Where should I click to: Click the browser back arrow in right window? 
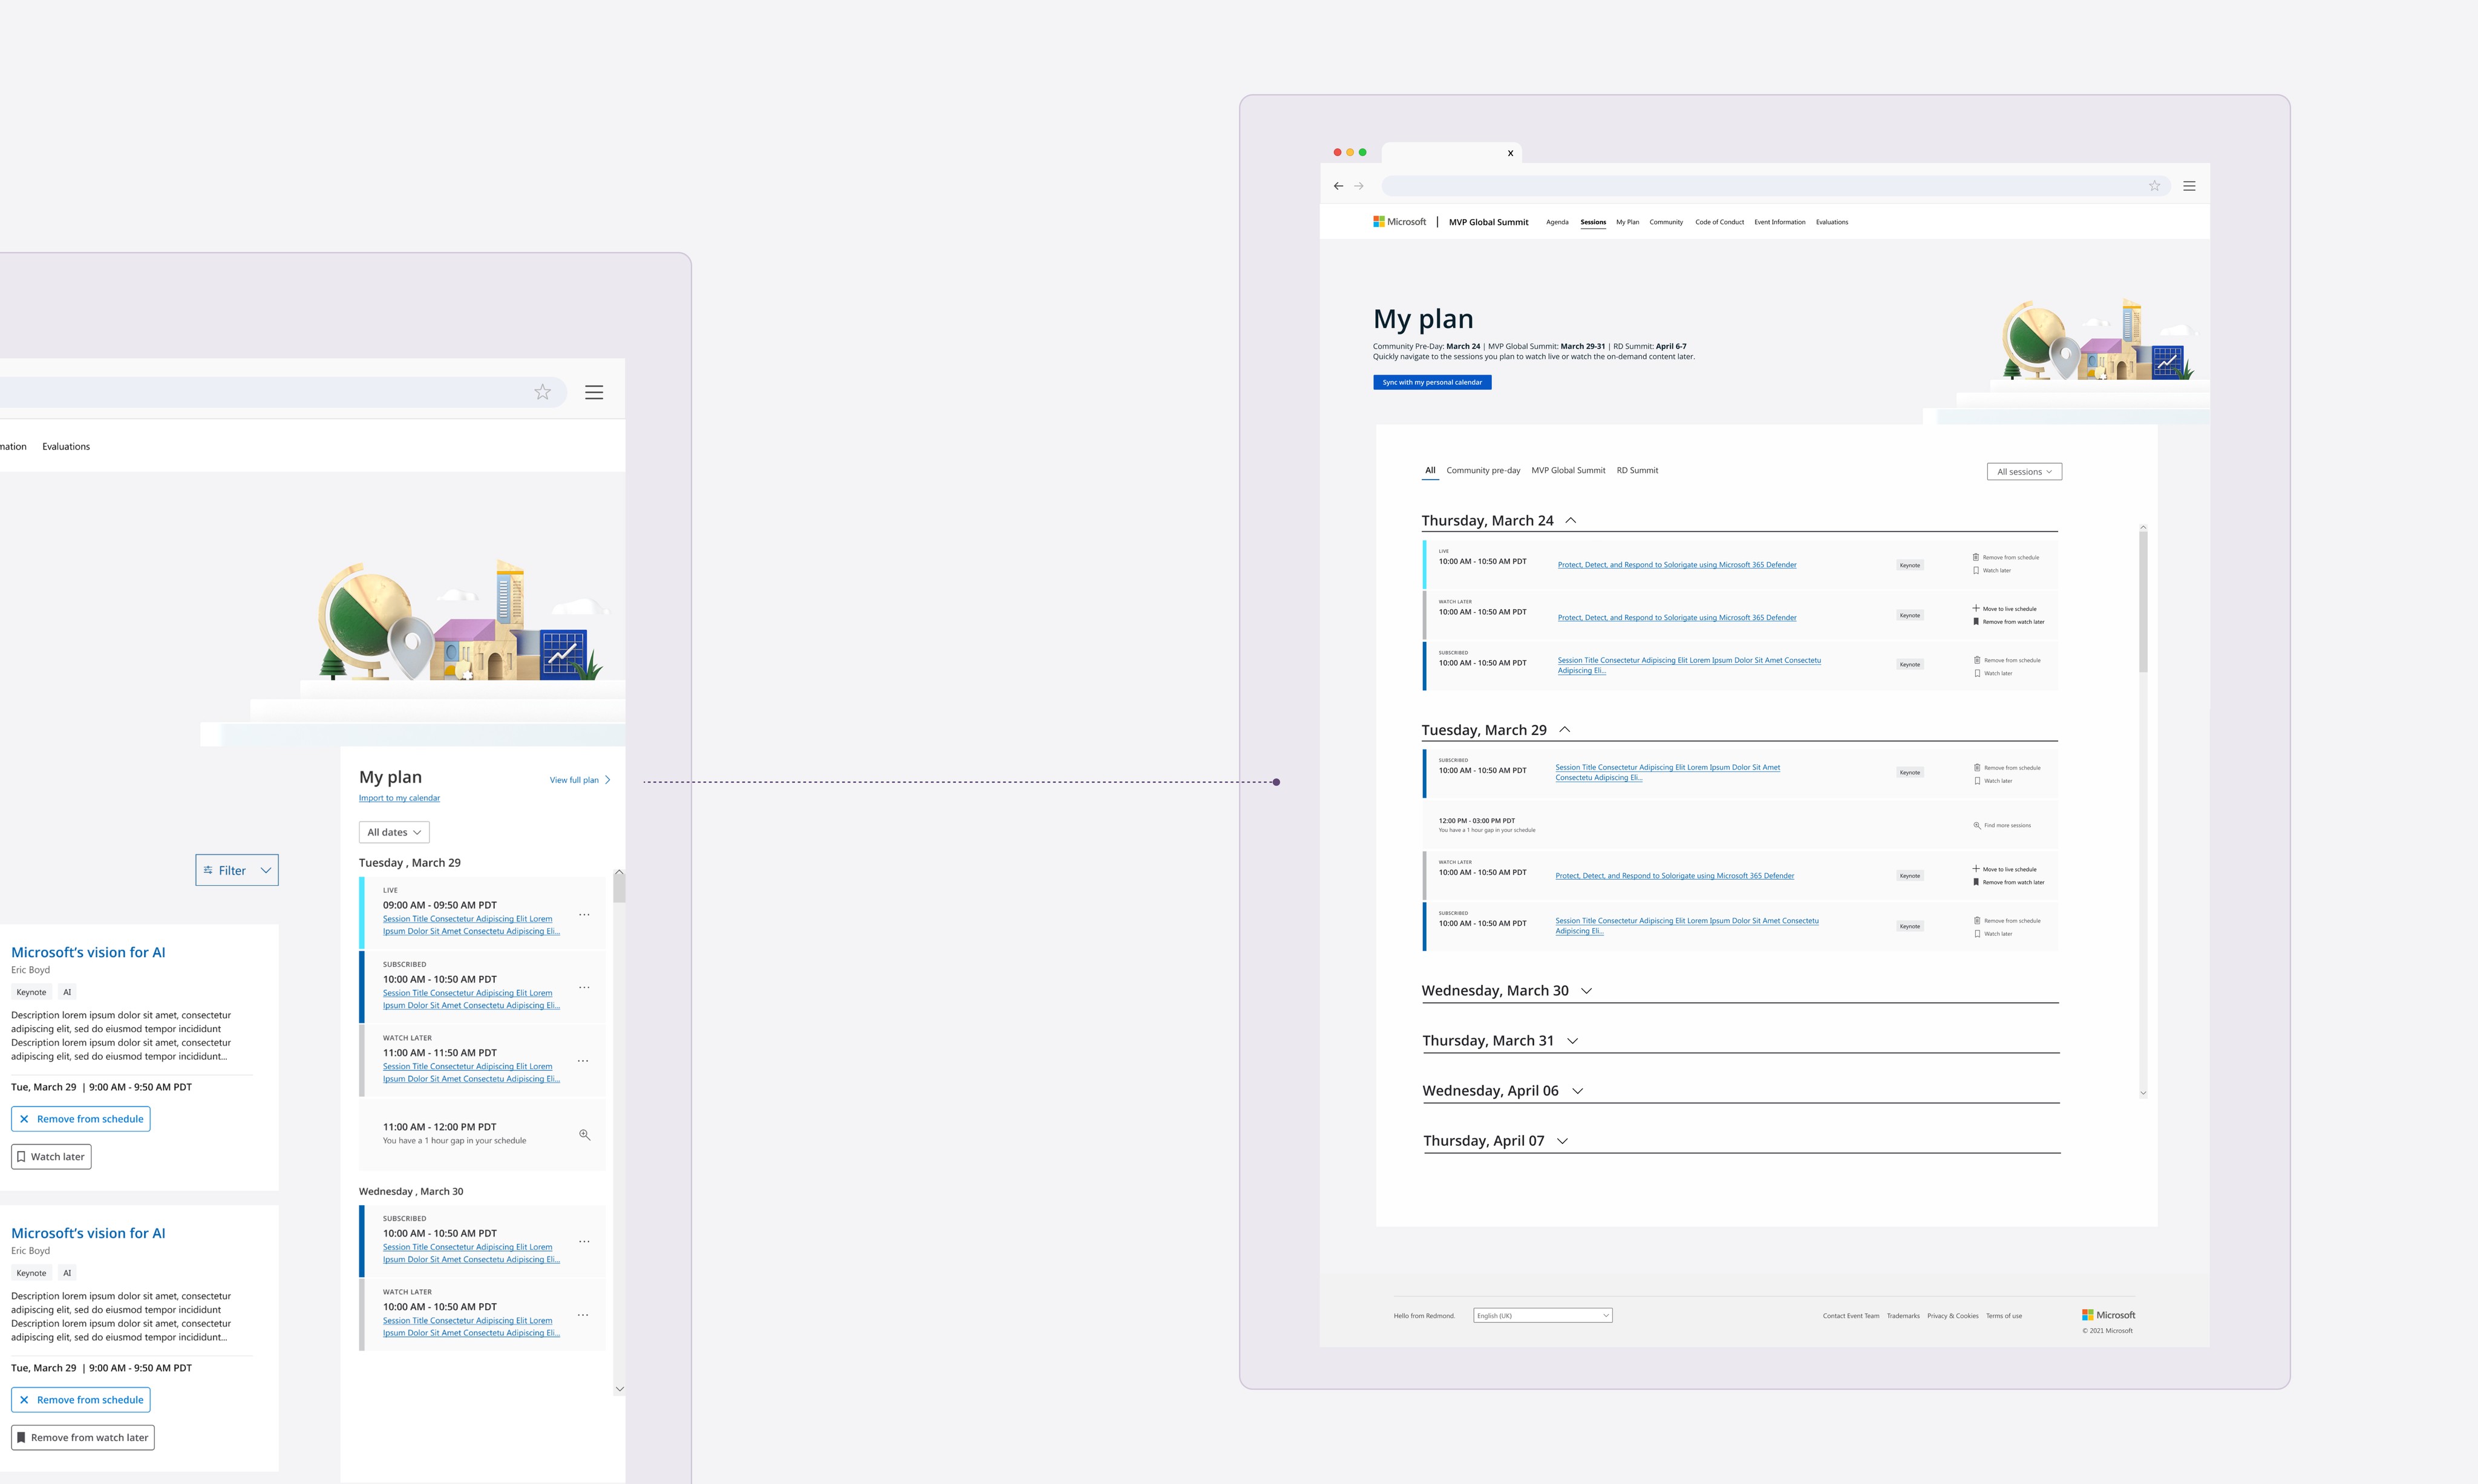click(1338, 186)
